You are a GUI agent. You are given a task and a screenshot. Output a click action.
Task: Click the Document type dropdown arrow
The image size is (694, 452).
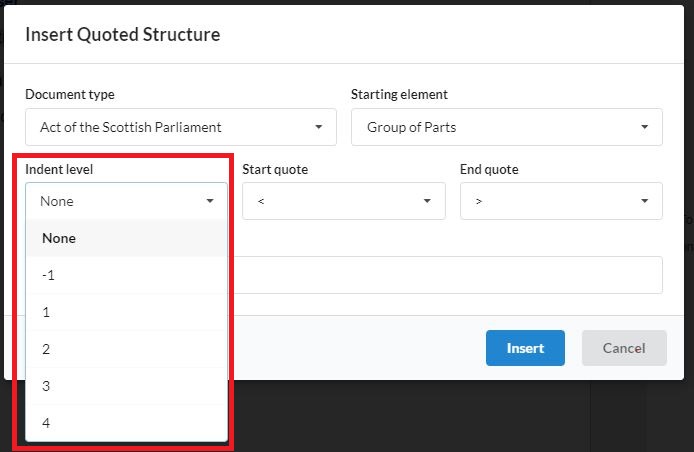click(318, 127)
